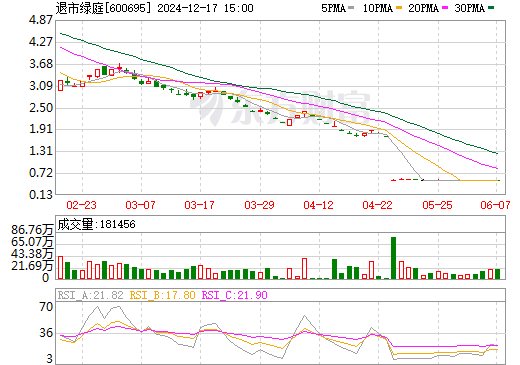Click the 43.38万 volume axis label
520x365 pixels.
tap(32, 254)
